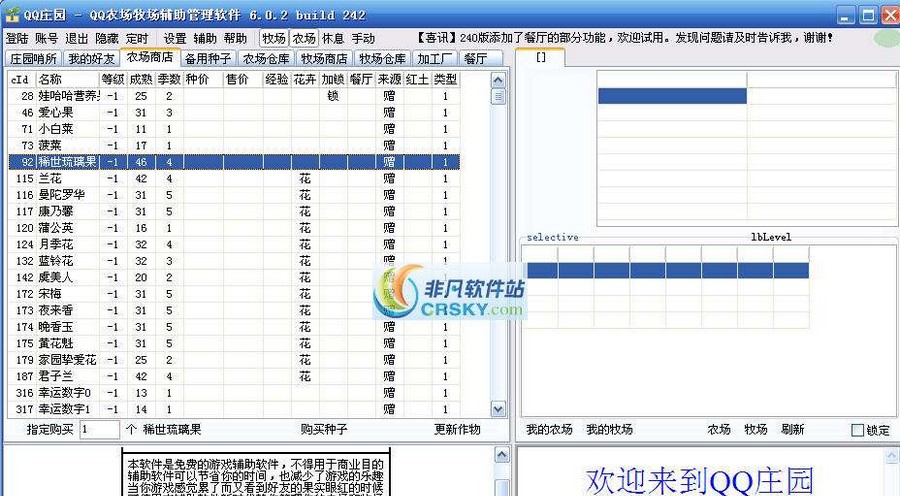Viewport: 900px width, 496px height.
Task: Open the 设置 menu
Action: coord(175,38)
